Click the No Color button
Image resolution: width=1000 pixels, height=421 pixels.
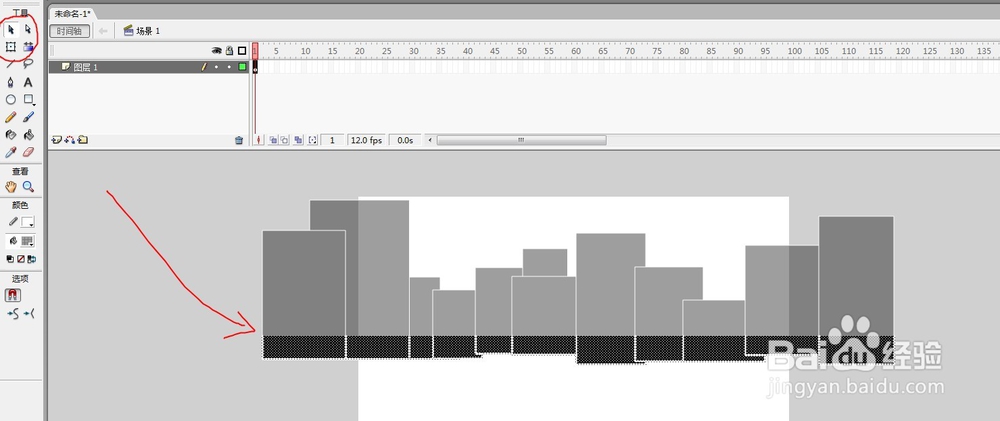click(20, 259)
